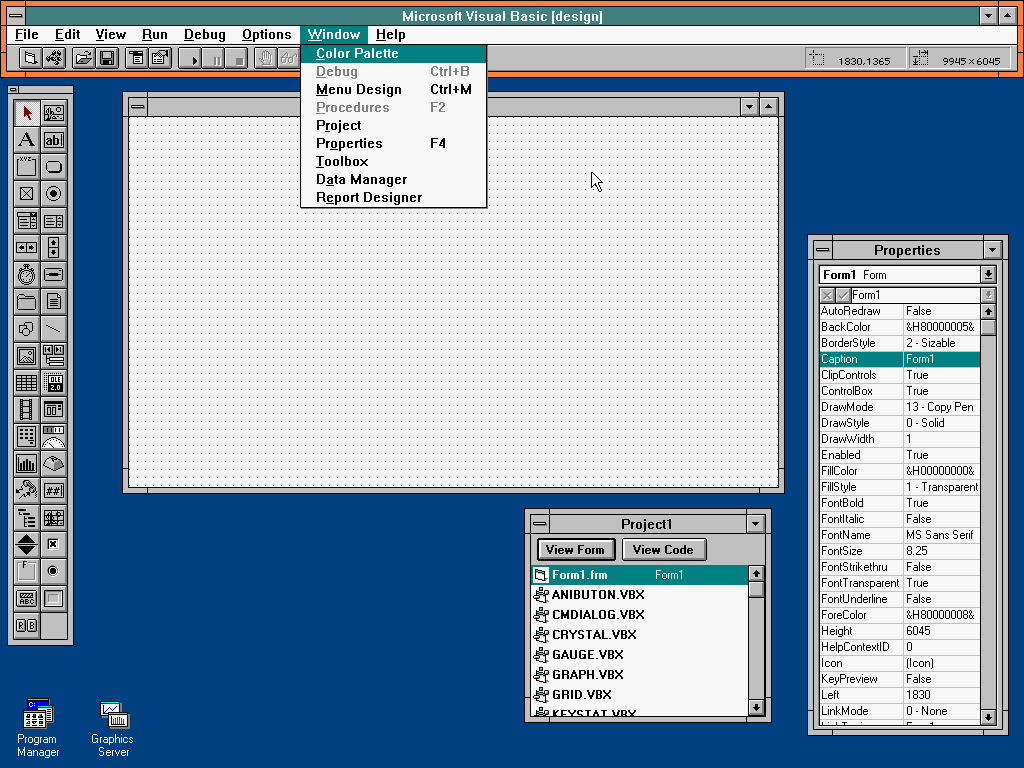Select the Frame tool (xyz box)
1024x768 pixels.
point(27,167)
